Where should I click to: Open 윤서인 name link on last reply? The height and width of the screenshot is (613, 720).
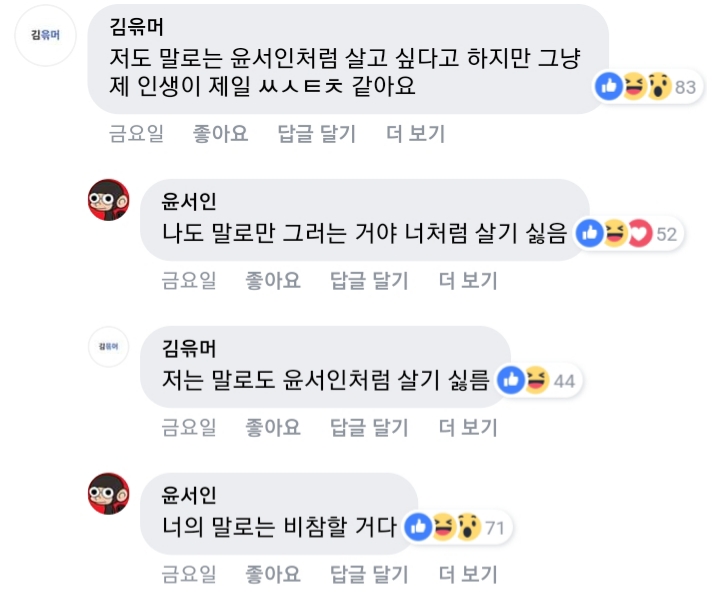[x=189, y=495]
